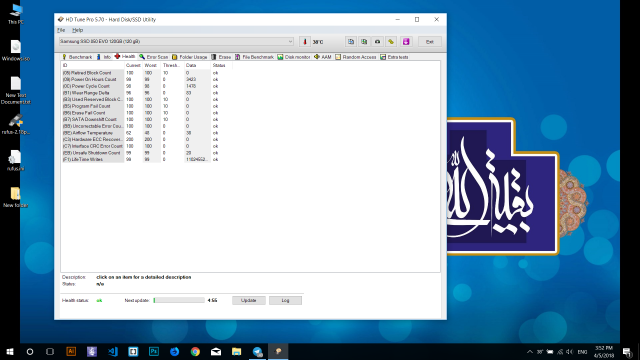Sort by the Current column header

click(133, 65)
